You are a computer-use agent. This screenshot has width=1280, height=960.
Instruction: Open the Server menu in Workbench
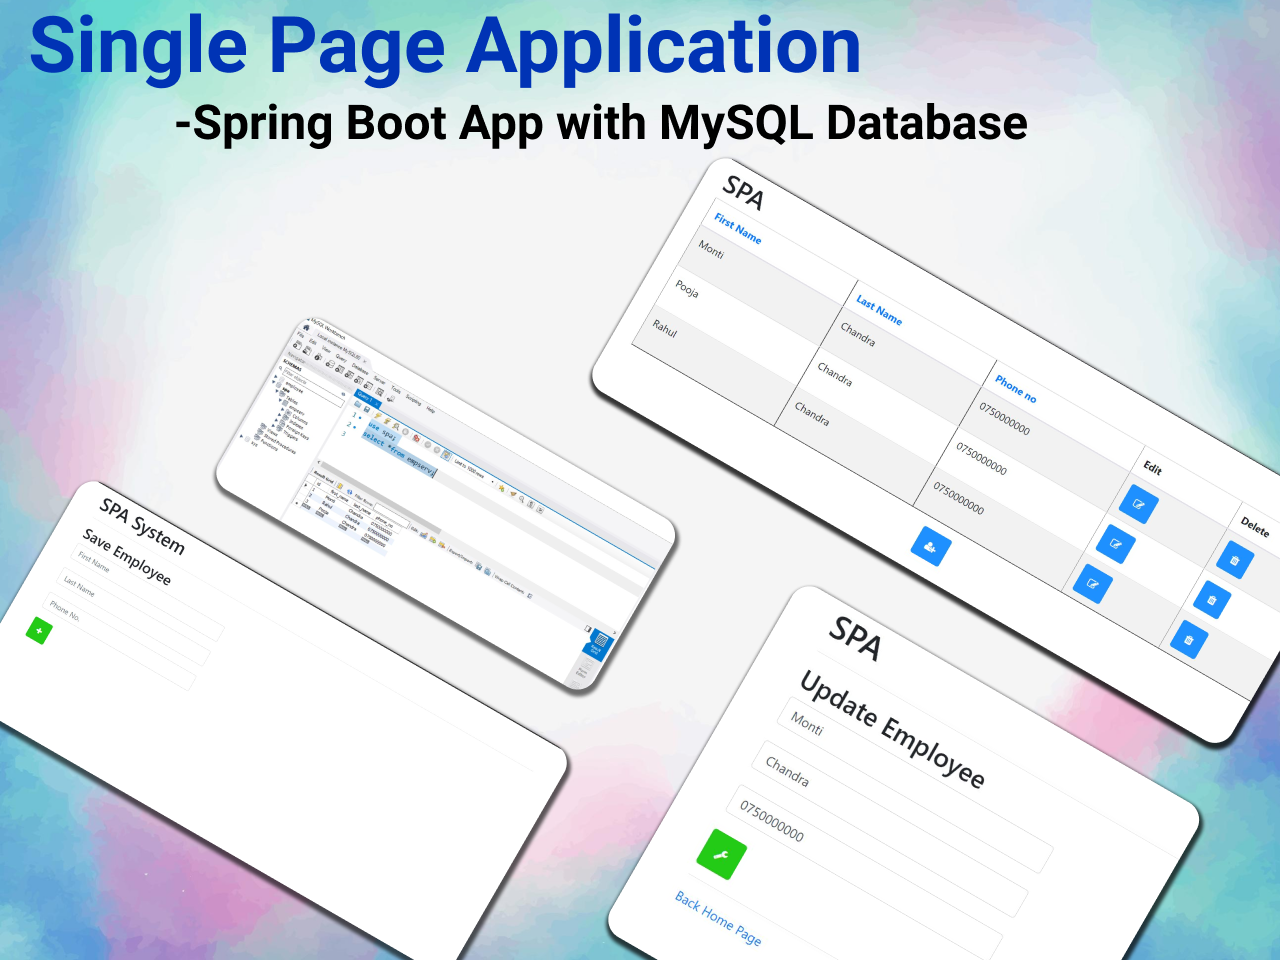(x=379, y=379)
